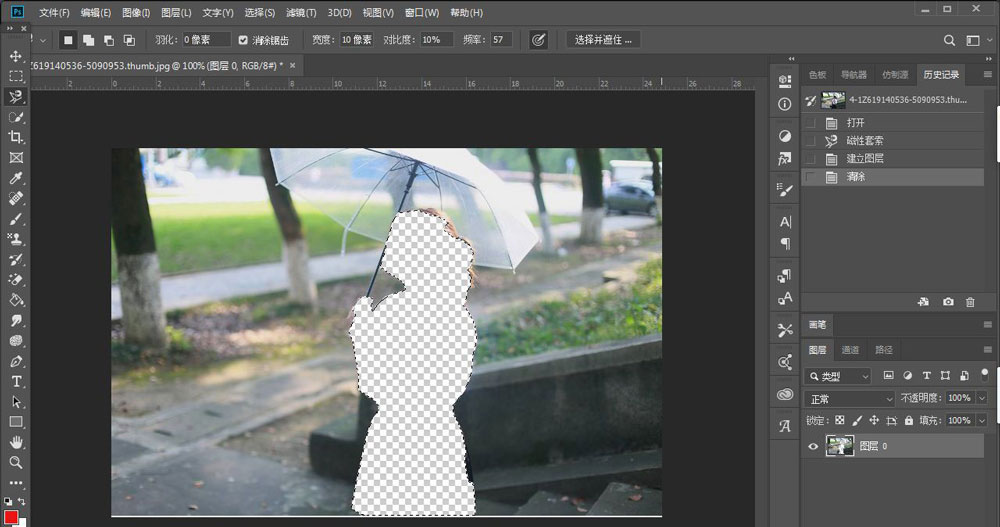Click the red foreground color swatch
Screen dimensions: 1000x527
[x=12, y=517]
